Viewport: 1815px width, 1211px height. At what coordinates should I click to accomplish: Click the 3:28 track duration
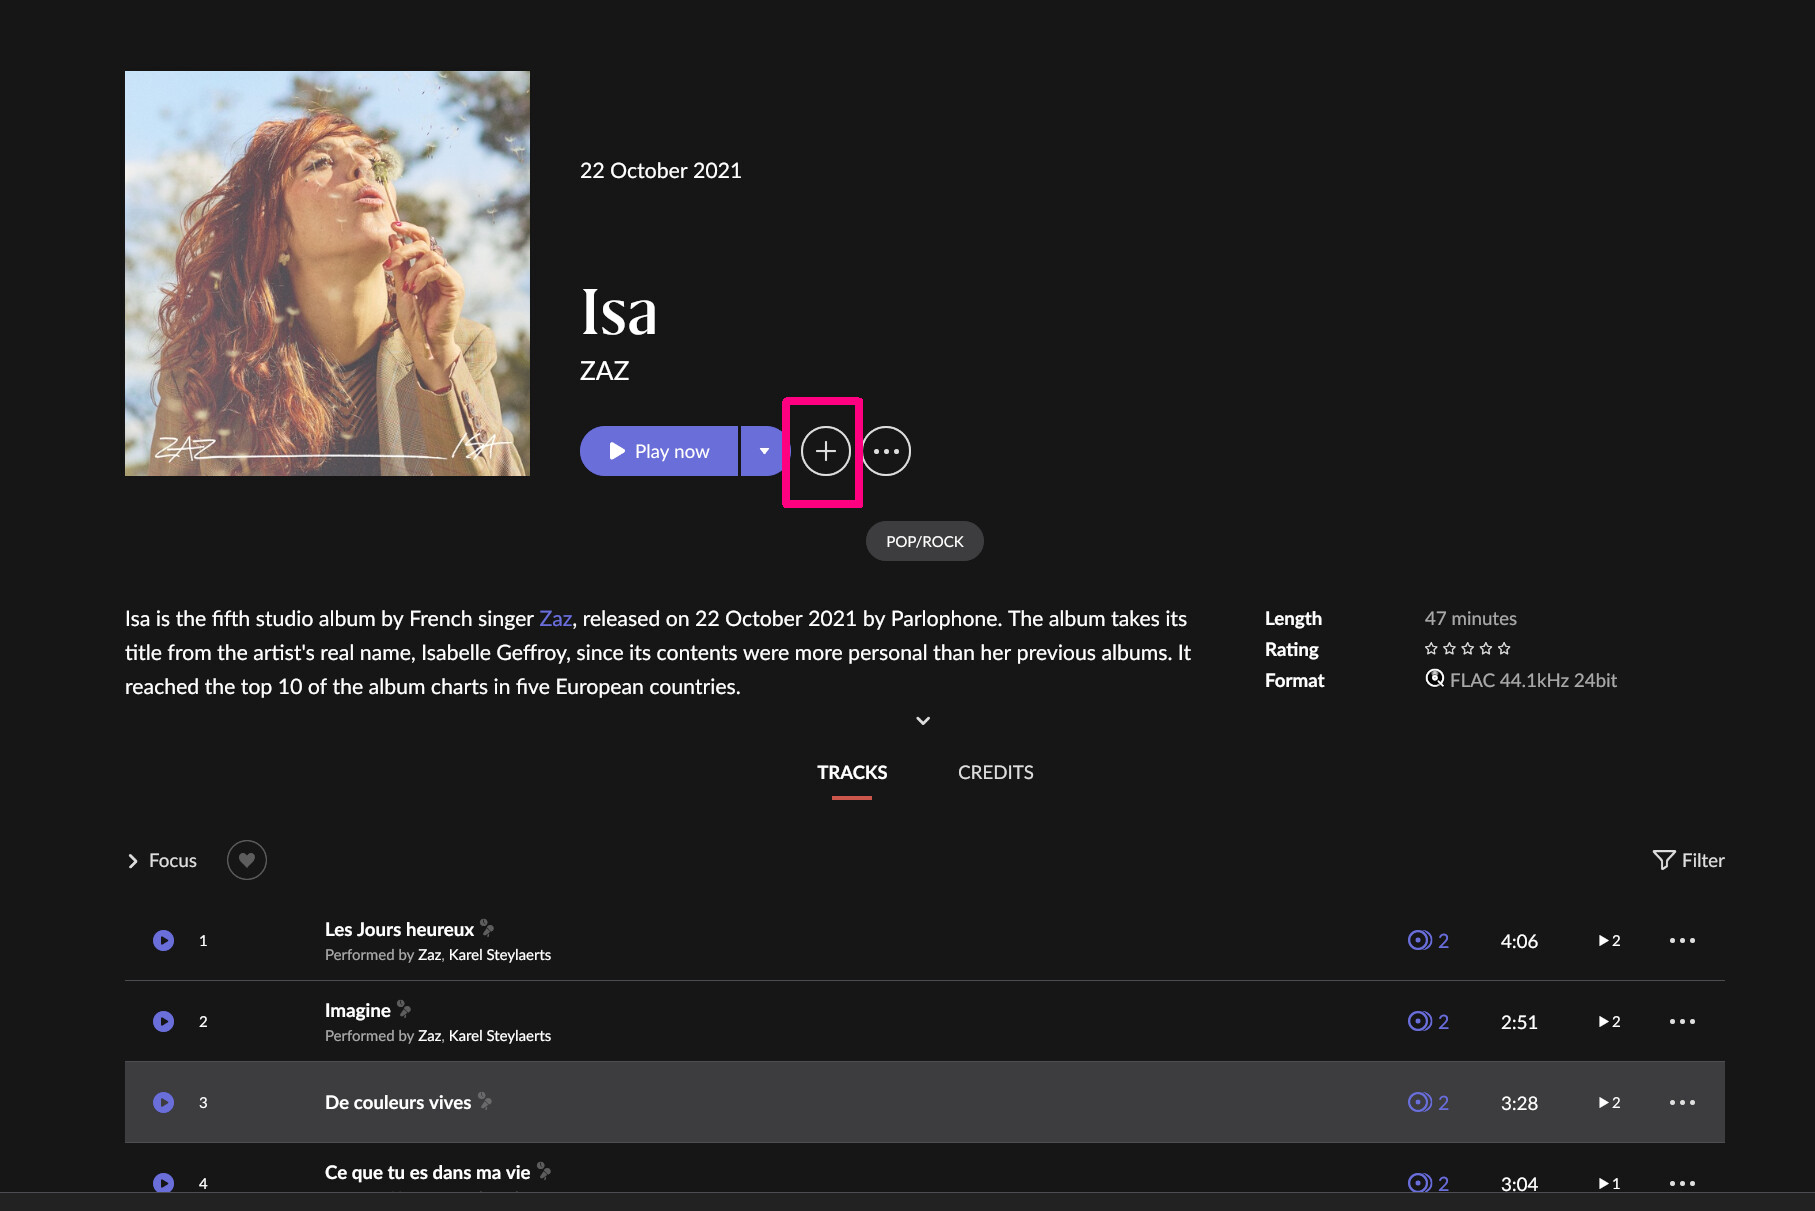[x=1519, y=1103]
